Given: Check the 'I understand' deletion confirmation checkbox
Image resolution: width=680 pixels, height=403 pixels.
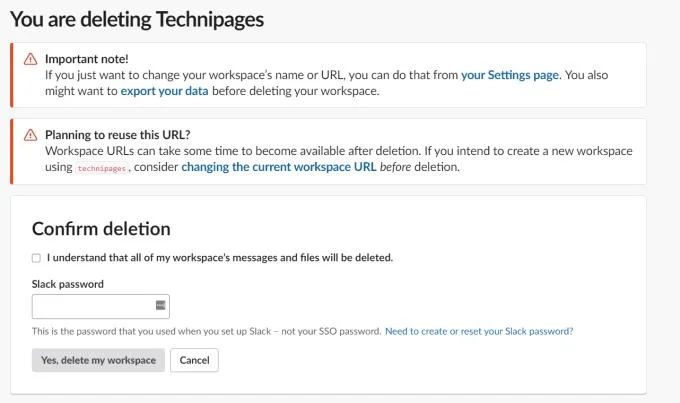Looking at the screenshot, I should [x=36, y=258].
